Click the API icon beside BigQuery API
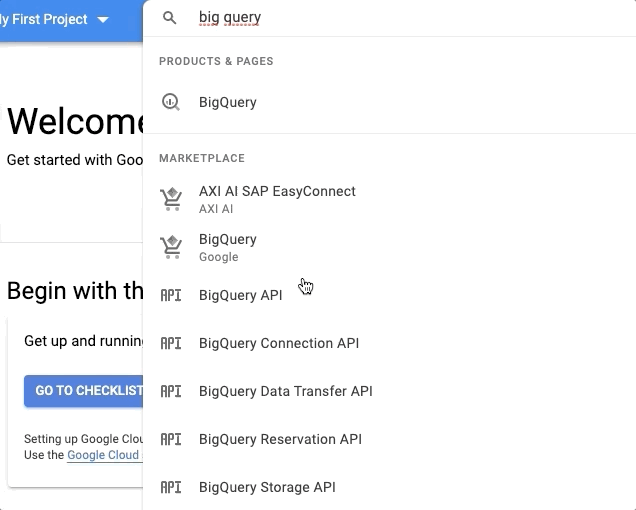The image size is (636, 510). (171, 295)
